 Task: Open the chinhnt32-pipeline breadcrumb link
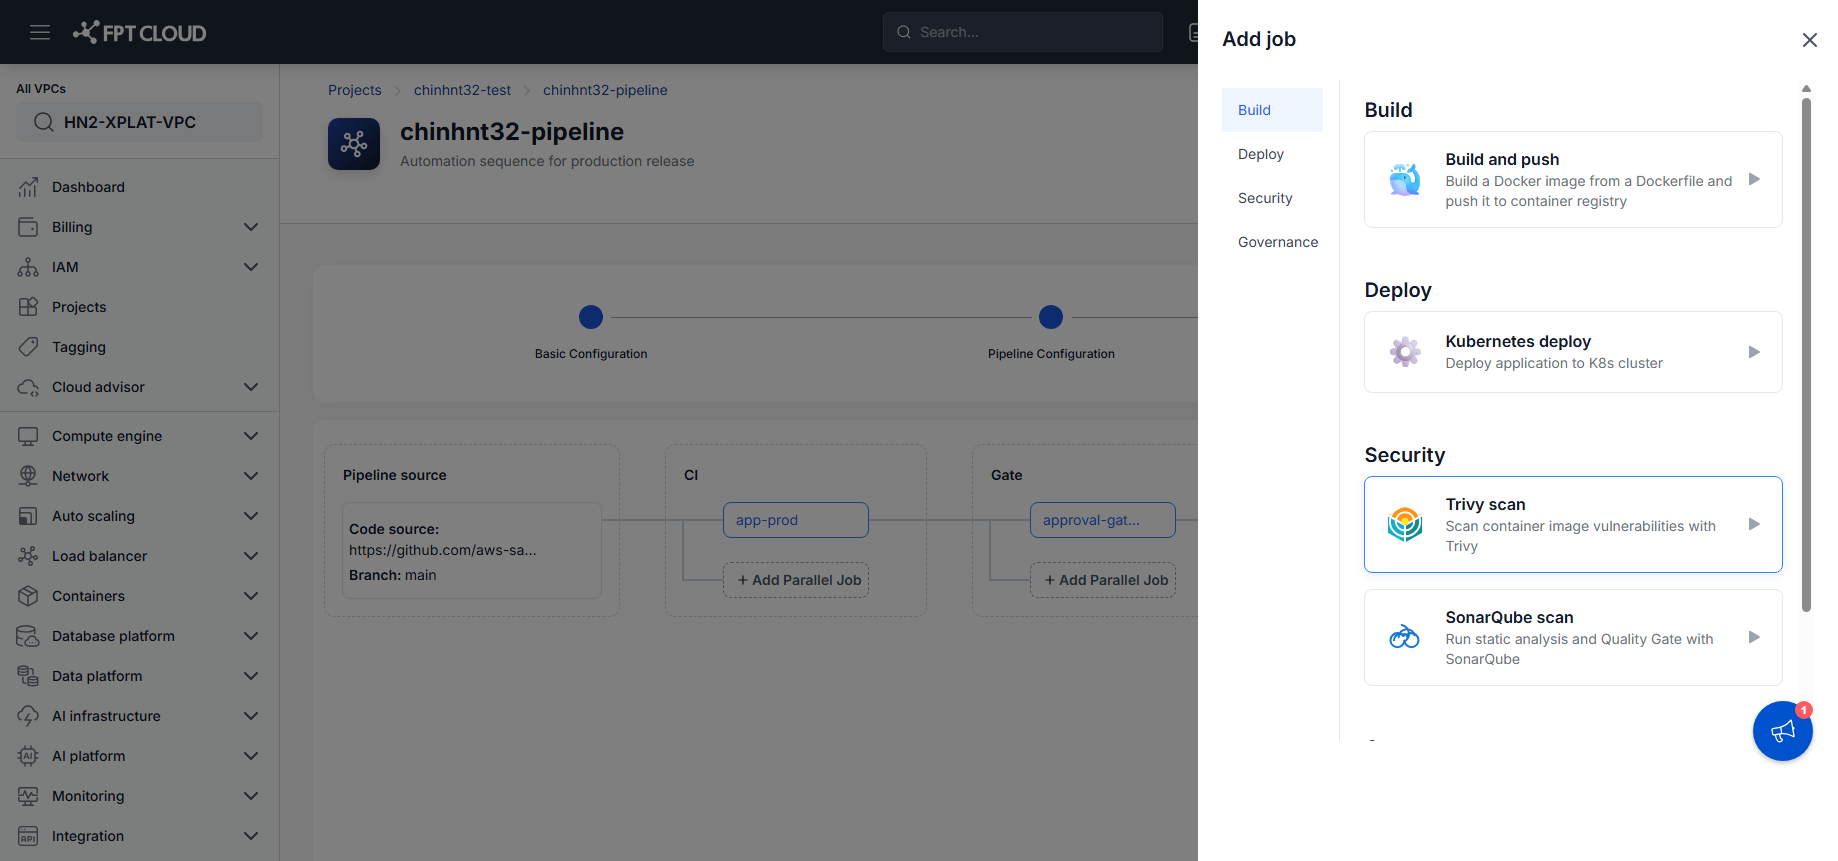click(x=605, y=90)
